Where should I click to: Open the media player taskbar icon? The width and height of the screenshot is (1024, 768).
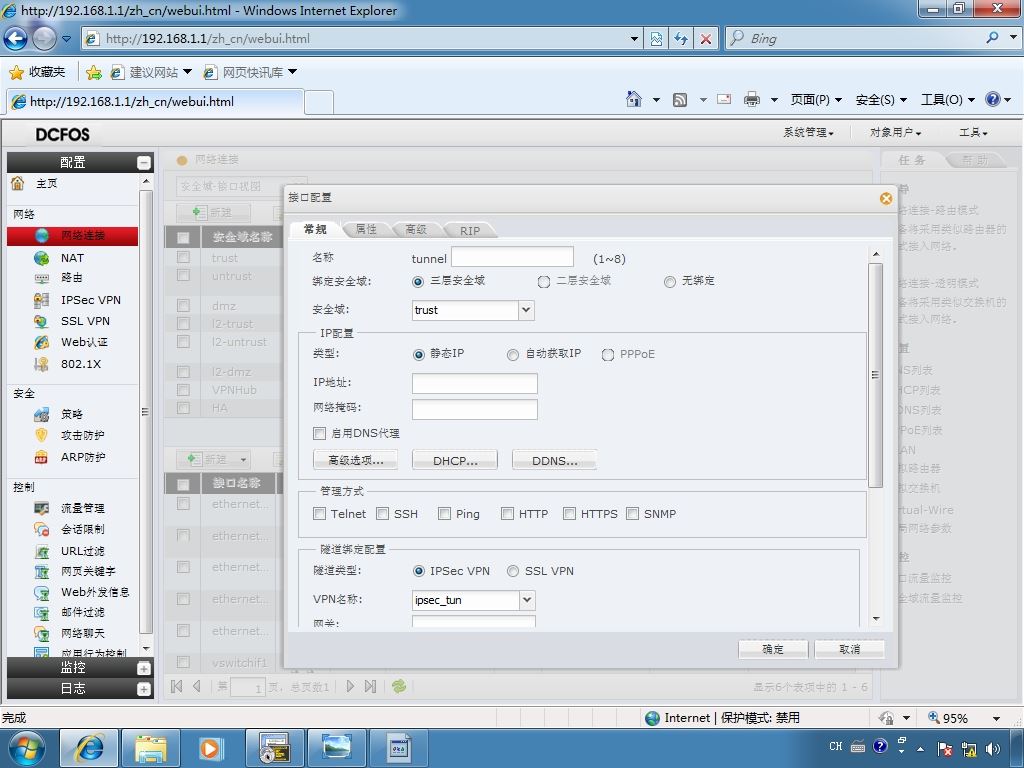(210, 748)
